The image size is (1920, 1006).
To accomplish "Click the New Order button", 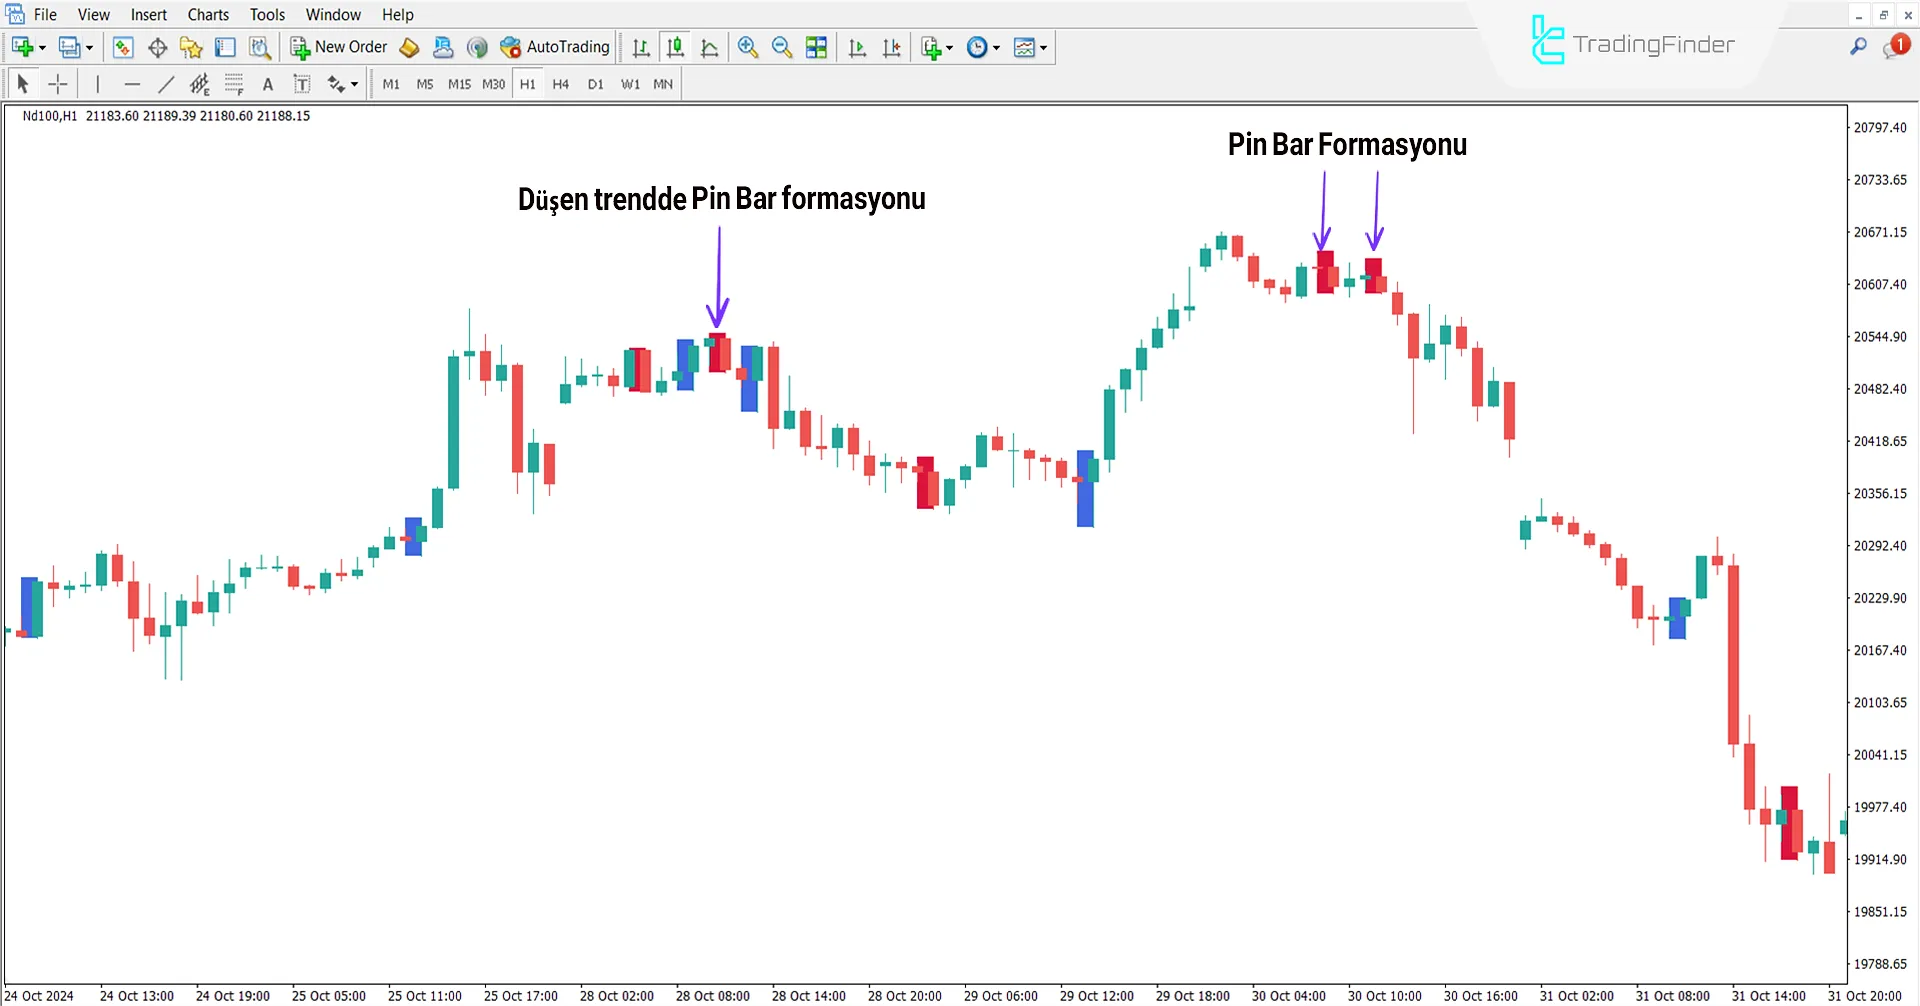I will 339,47.
